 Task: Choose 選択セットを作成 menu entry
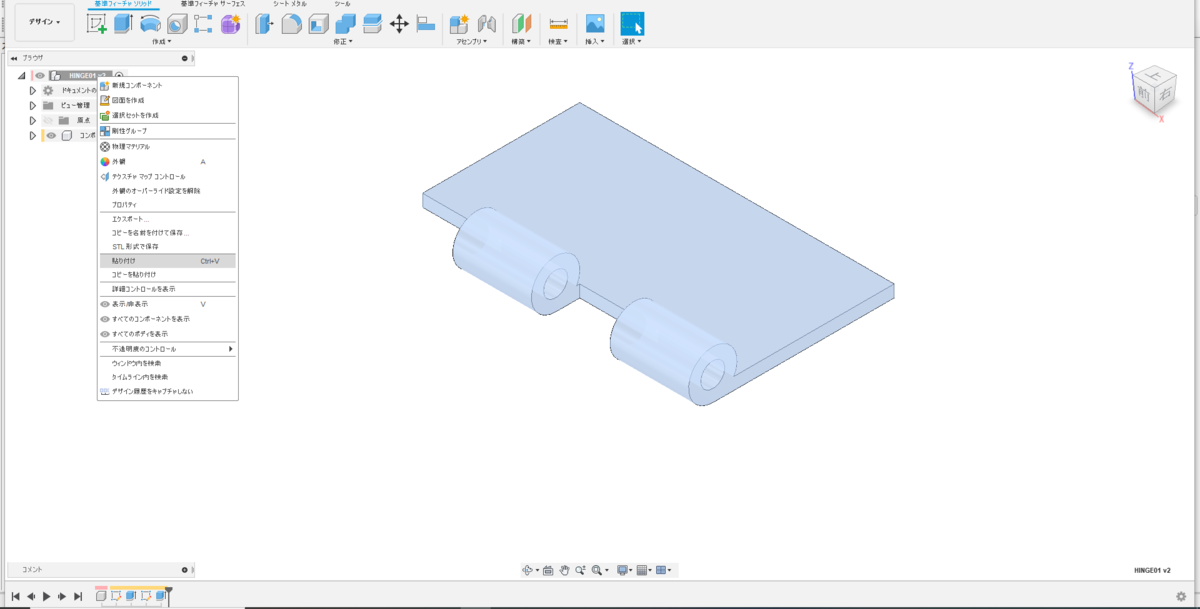(168, 115)
